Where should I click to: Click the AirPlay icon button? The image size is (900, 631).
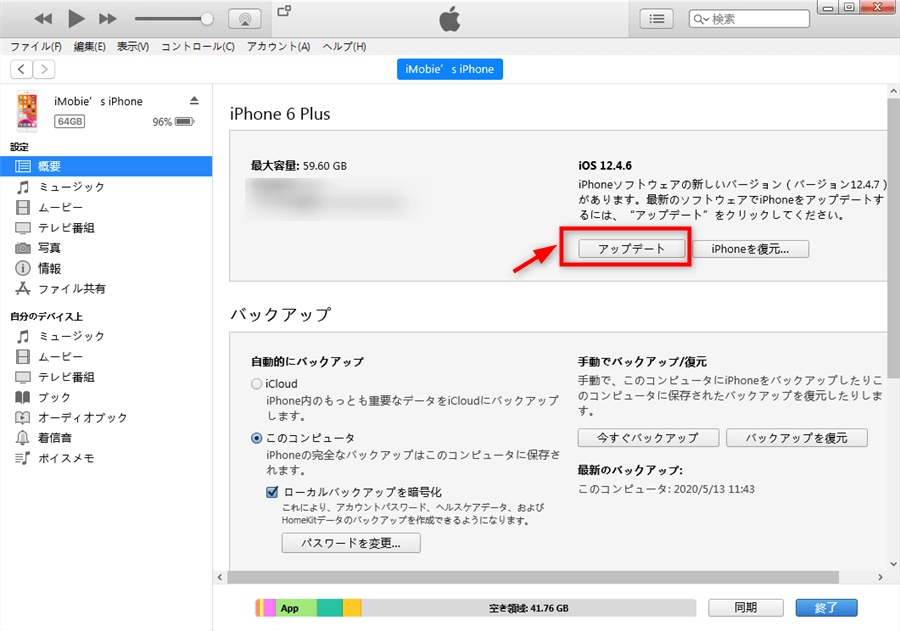tap(245, 19)
